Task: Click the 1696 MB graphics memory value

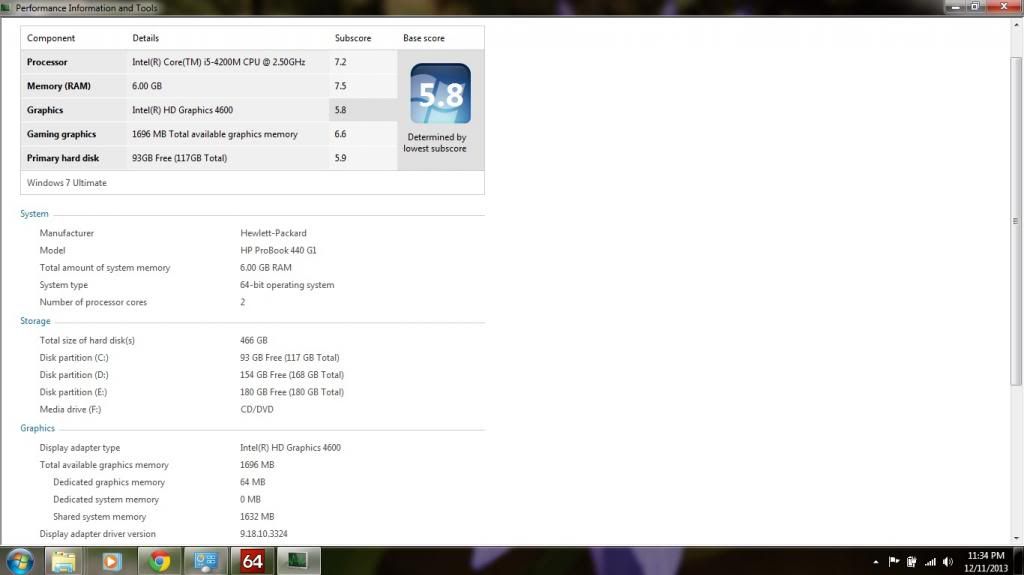Action: pyautogui.click(x=257, y=465)
